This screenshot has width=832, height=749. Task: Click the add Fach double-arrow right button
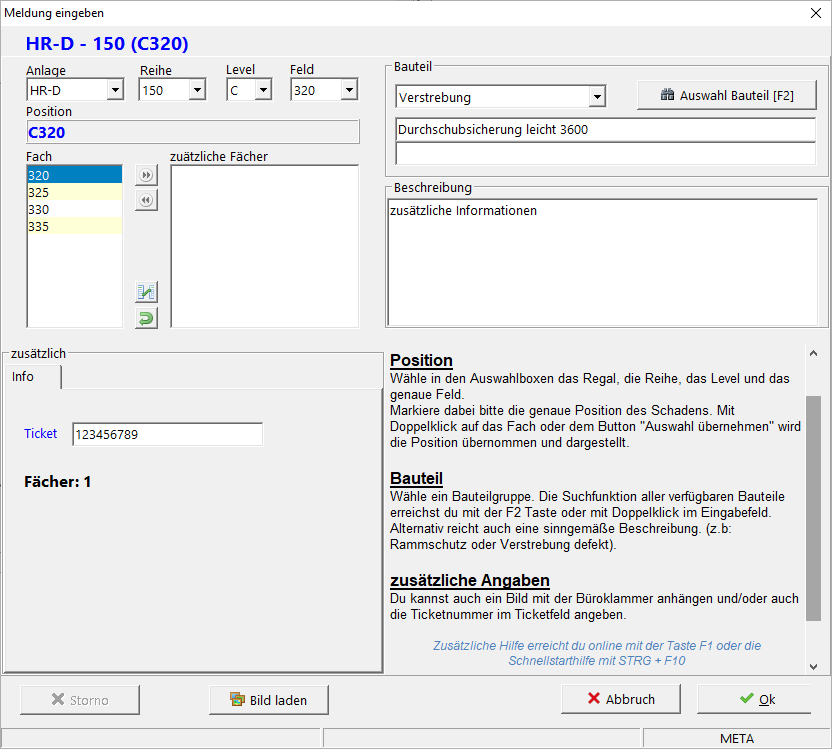(x=146, y=176)
